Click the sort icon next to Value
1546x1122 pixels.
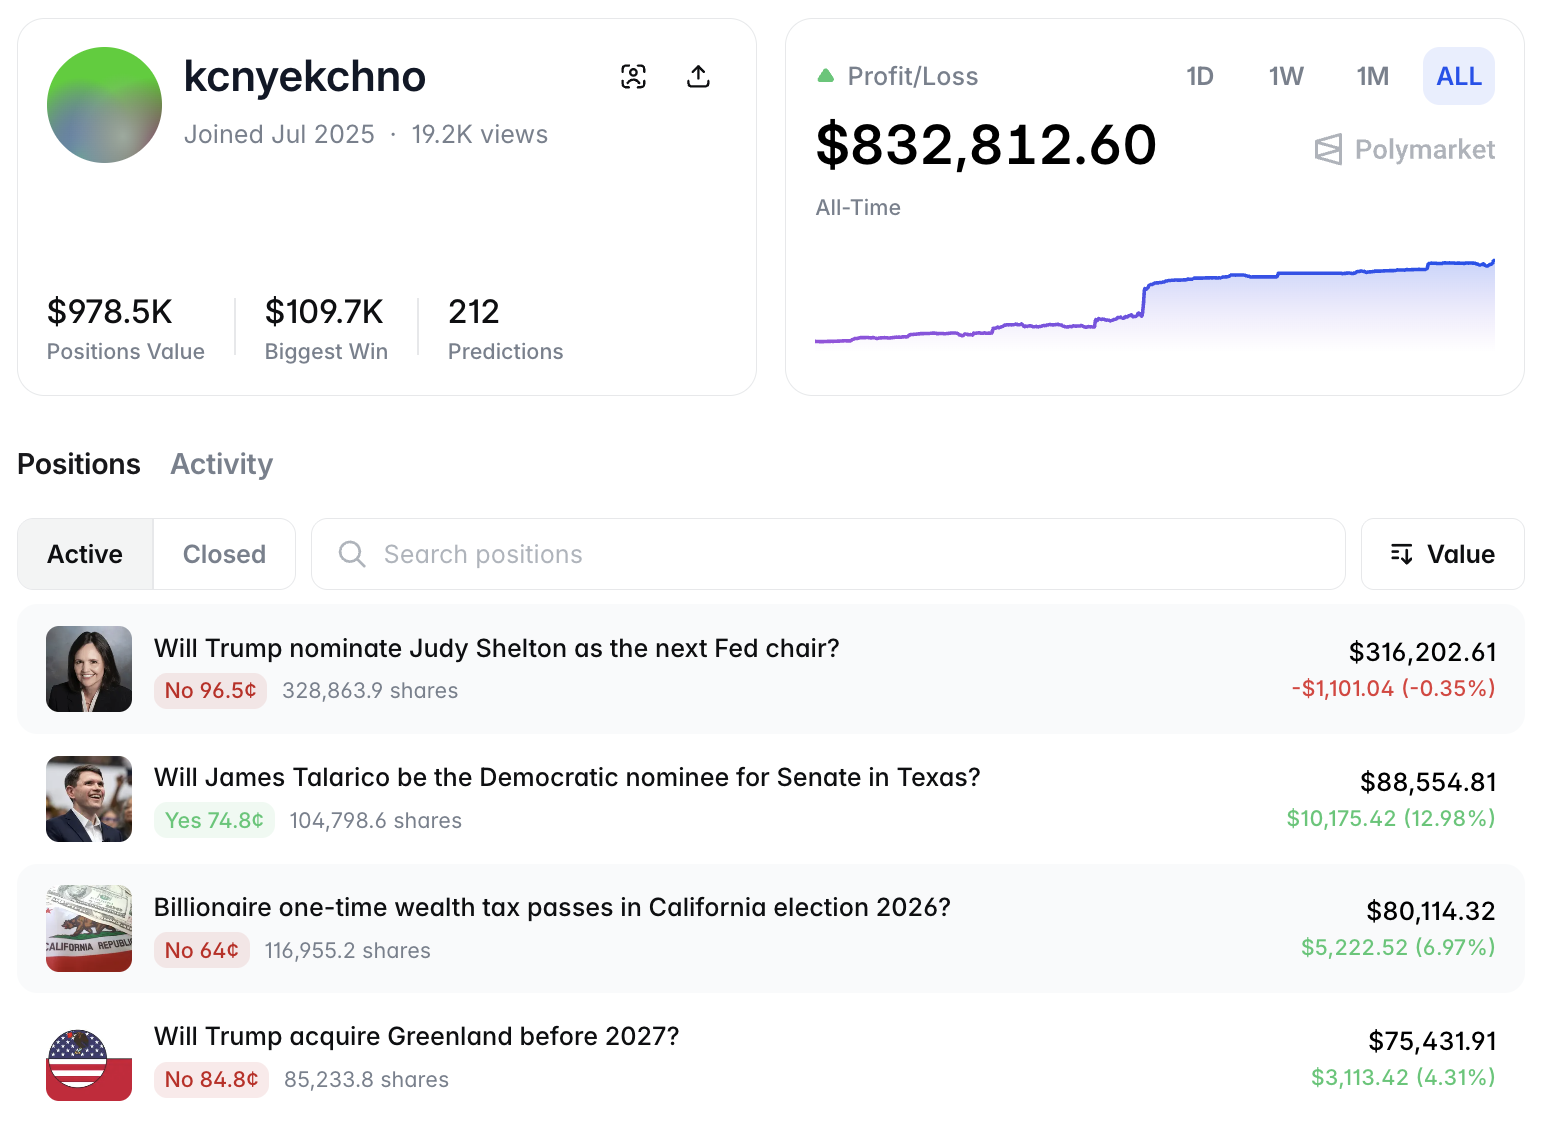(x=1402, y=553)
